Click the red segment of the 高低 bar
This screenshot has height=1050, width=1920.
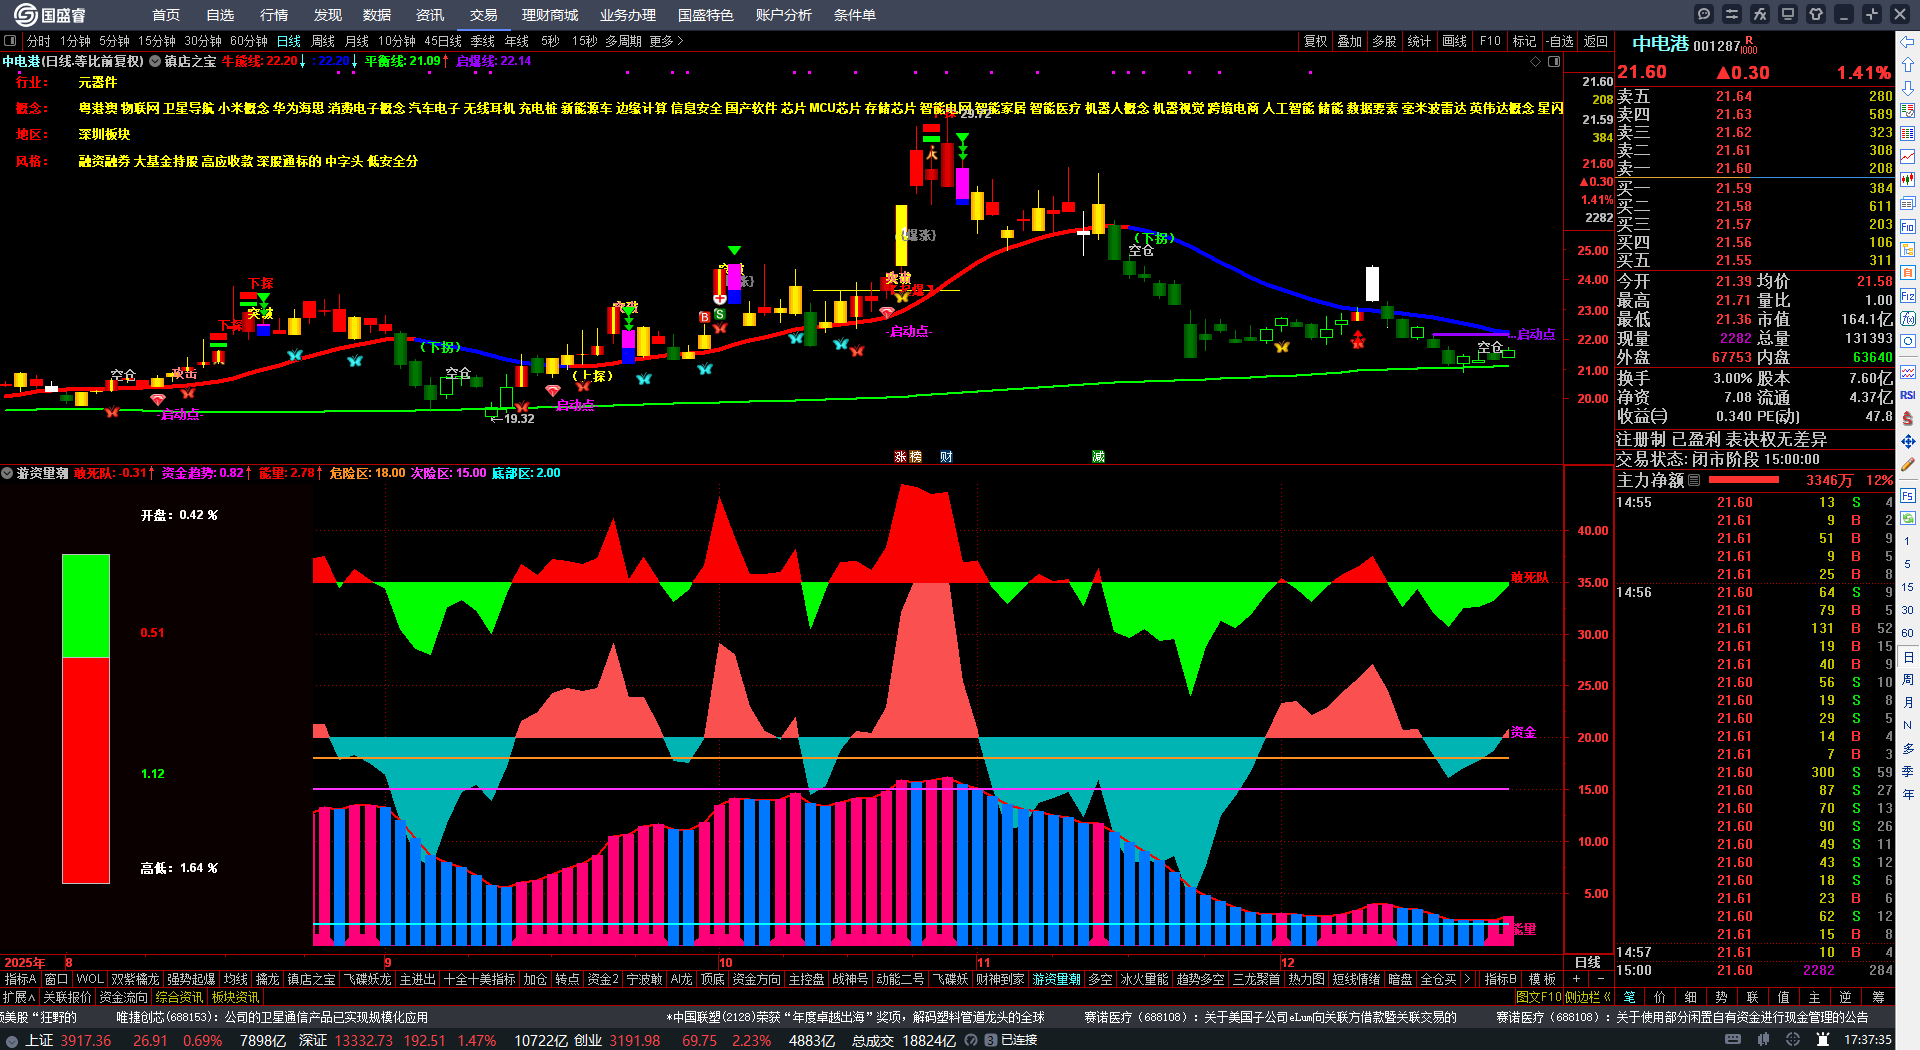pyautogui.click(x=86, y=770)
